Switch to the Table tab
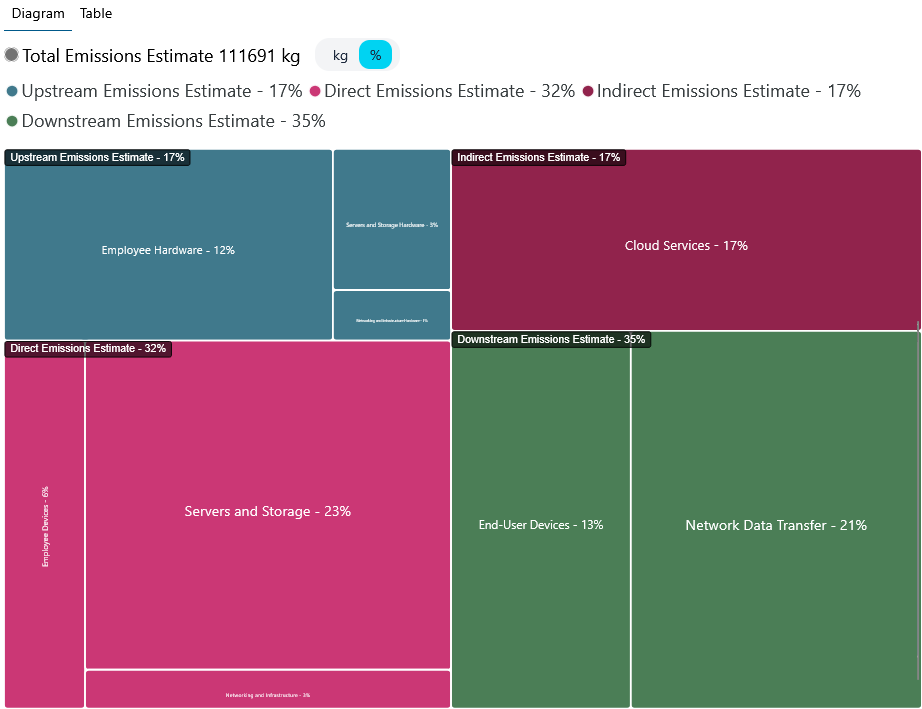 [96, 14]
